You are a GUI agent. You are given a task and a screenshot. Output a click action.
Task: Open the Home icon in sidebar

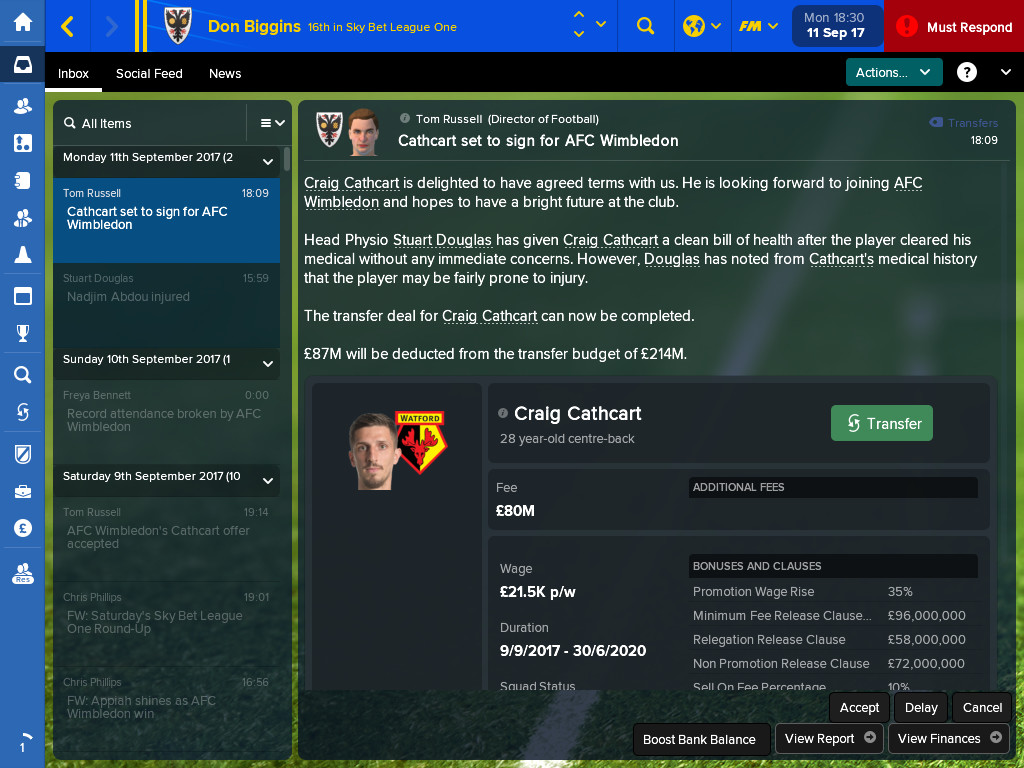pos(22,22)
